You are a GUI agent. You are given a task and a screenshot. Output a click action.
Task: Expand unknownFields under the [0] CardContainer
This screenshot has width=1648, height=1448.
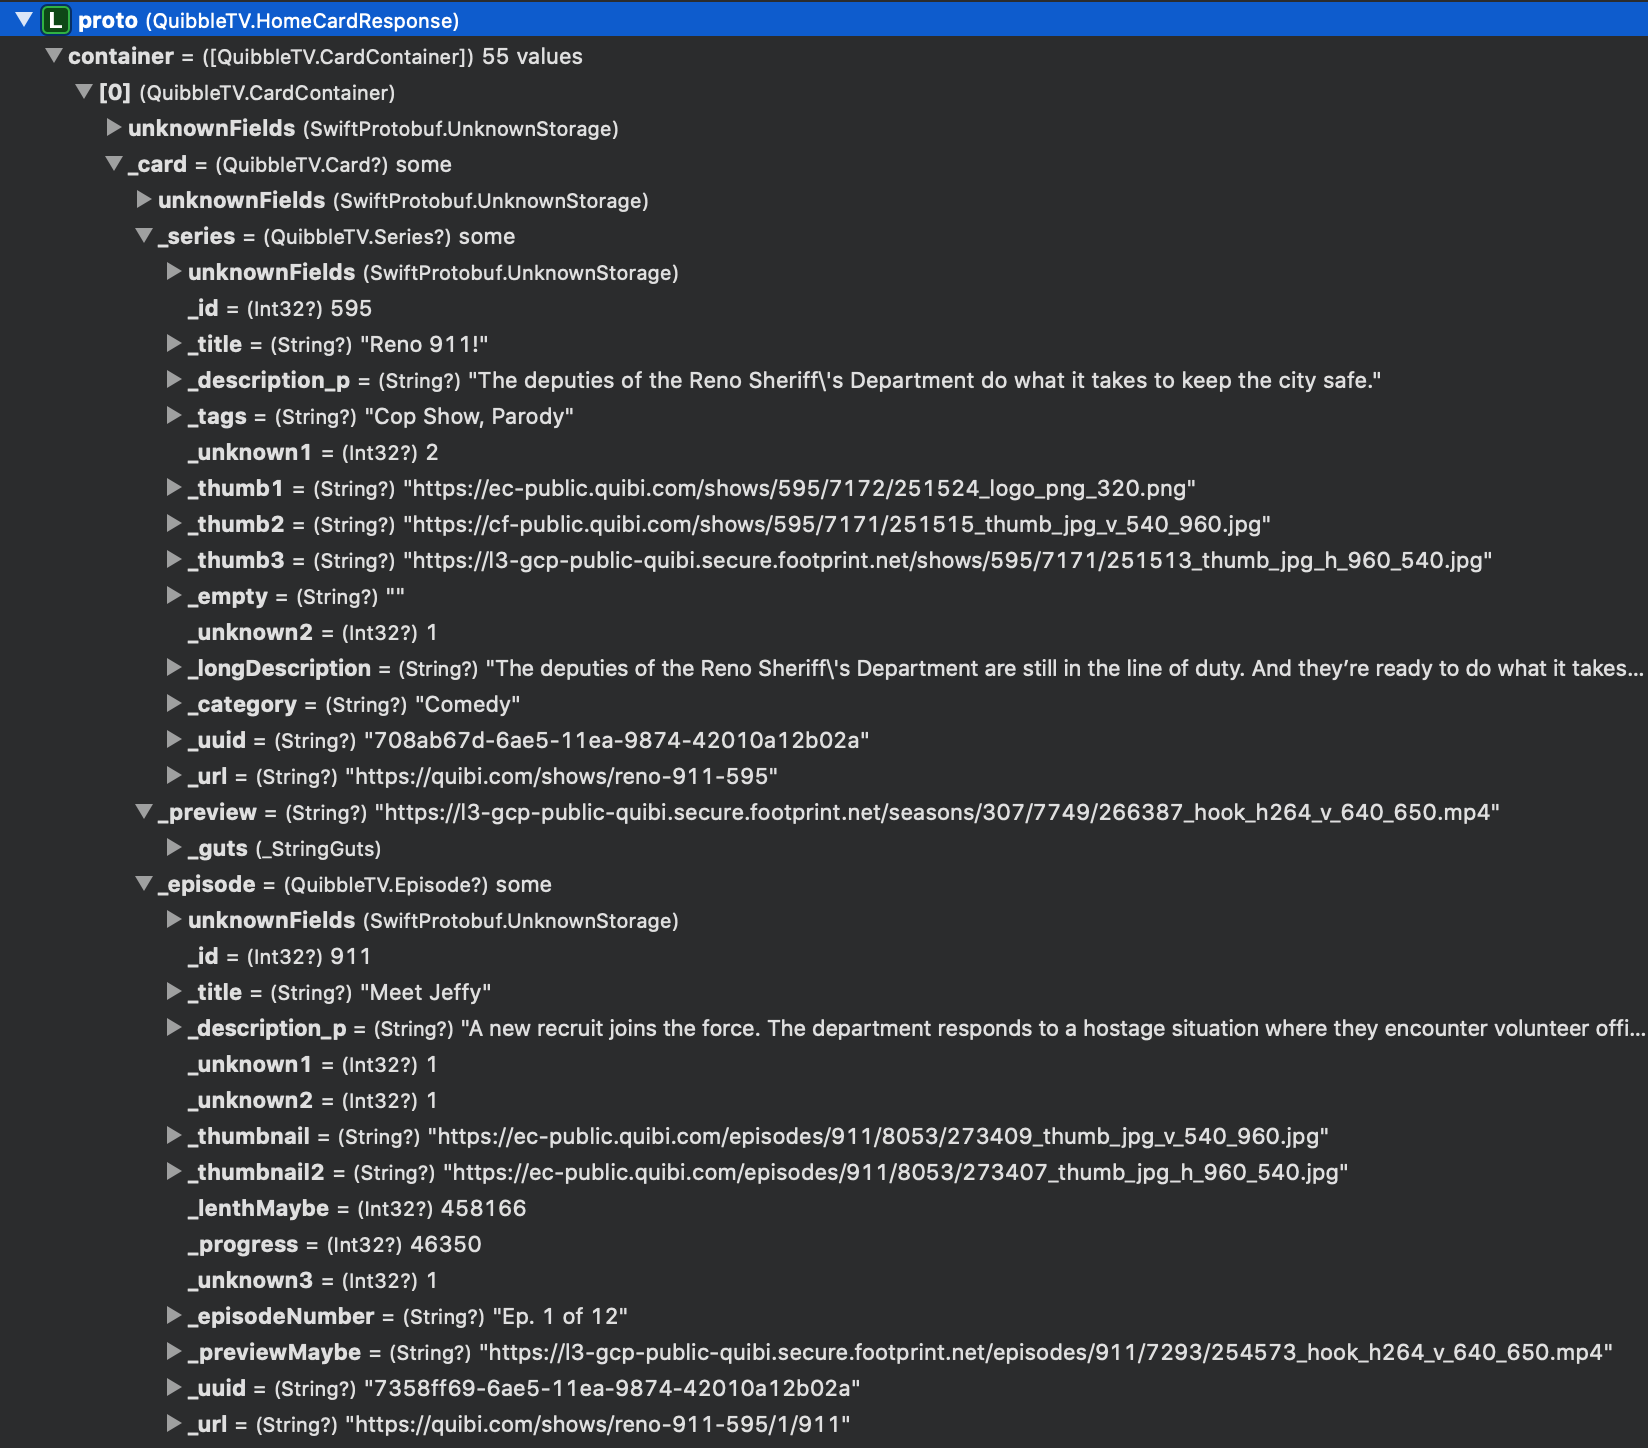tap(114, 127)
